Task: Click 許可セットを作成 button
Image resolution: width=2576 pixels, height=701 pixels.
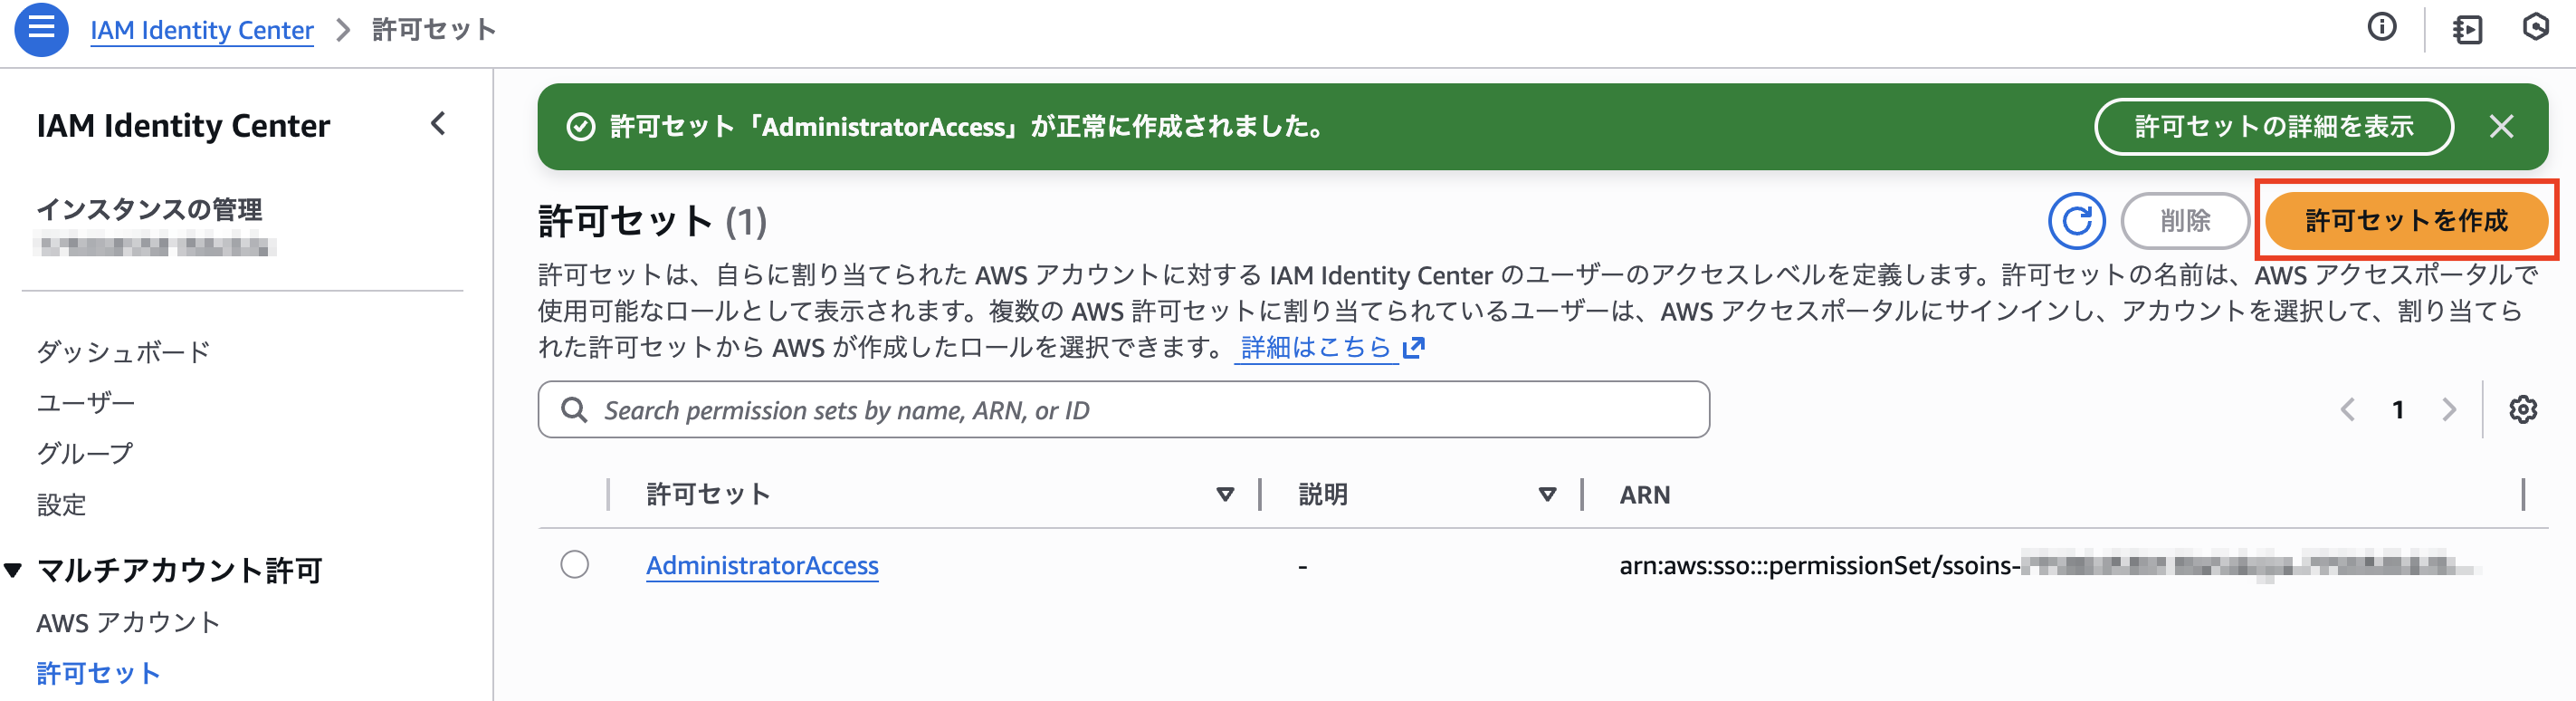Action: (2407, 222)
